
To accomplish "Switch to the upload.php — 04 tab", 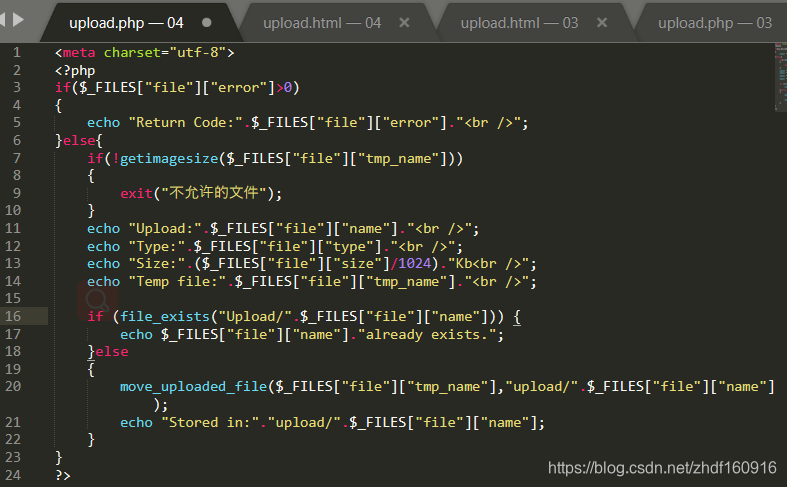I will click(x=126, y=22).
